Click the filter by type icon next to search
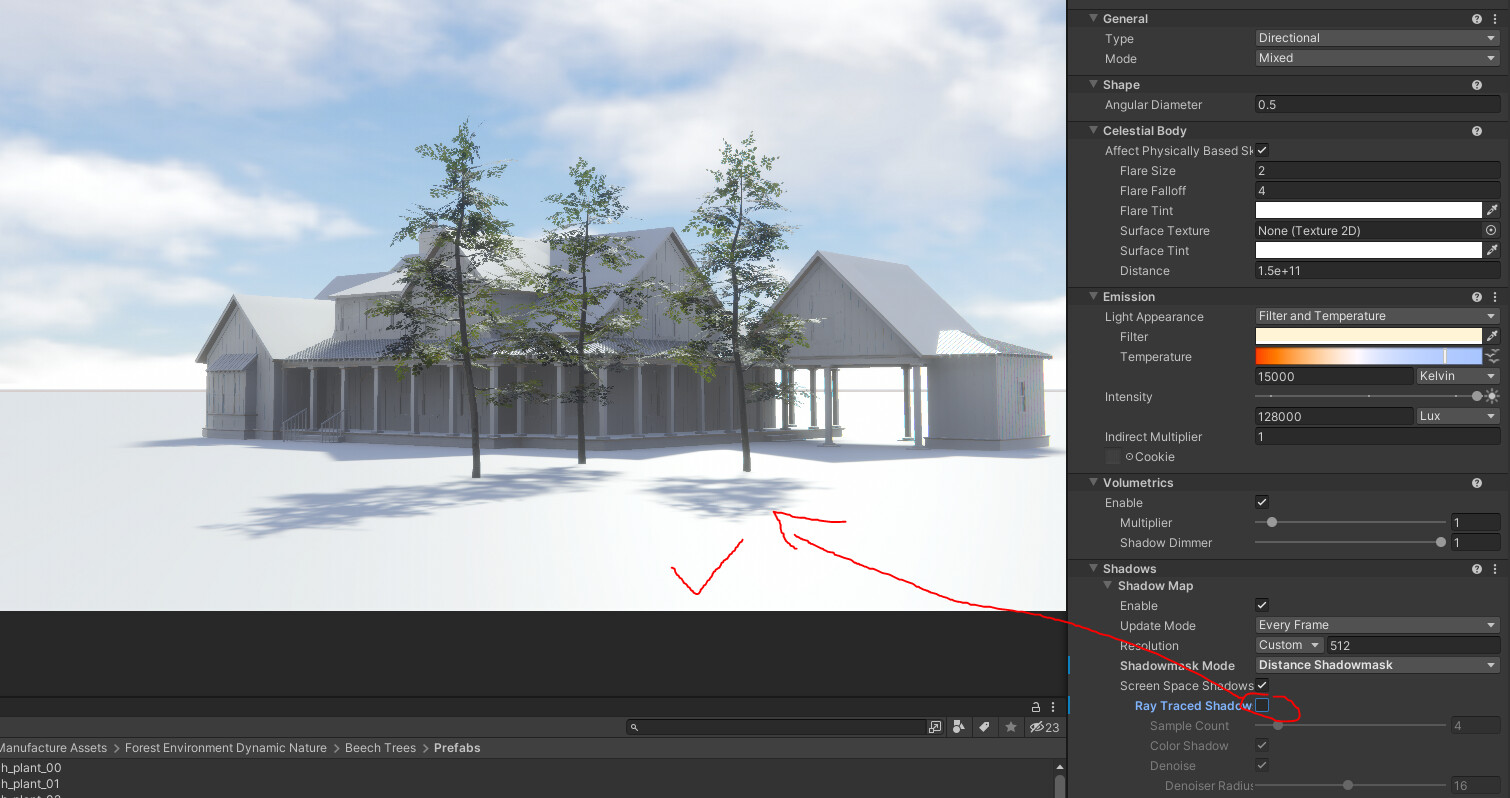 click(959, 727)
